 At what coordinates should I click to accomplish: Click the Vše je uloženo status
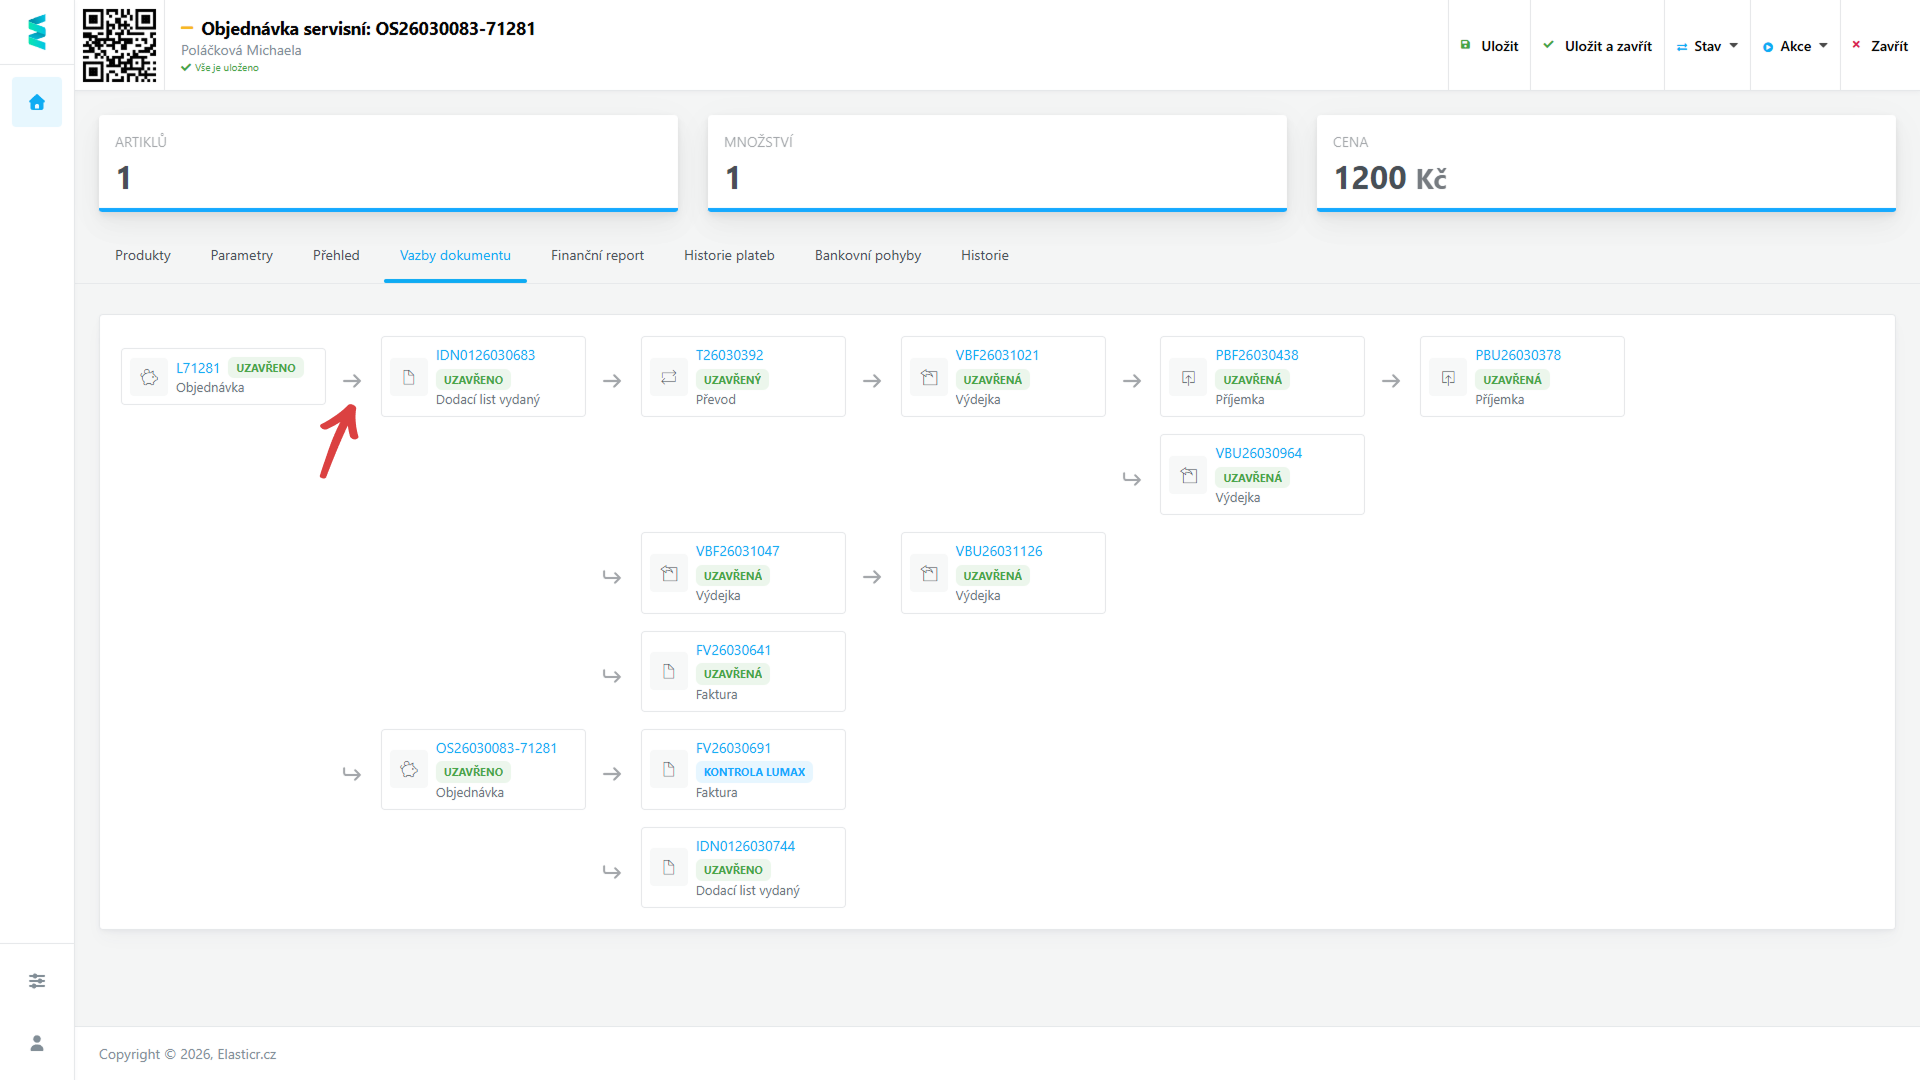220,68
